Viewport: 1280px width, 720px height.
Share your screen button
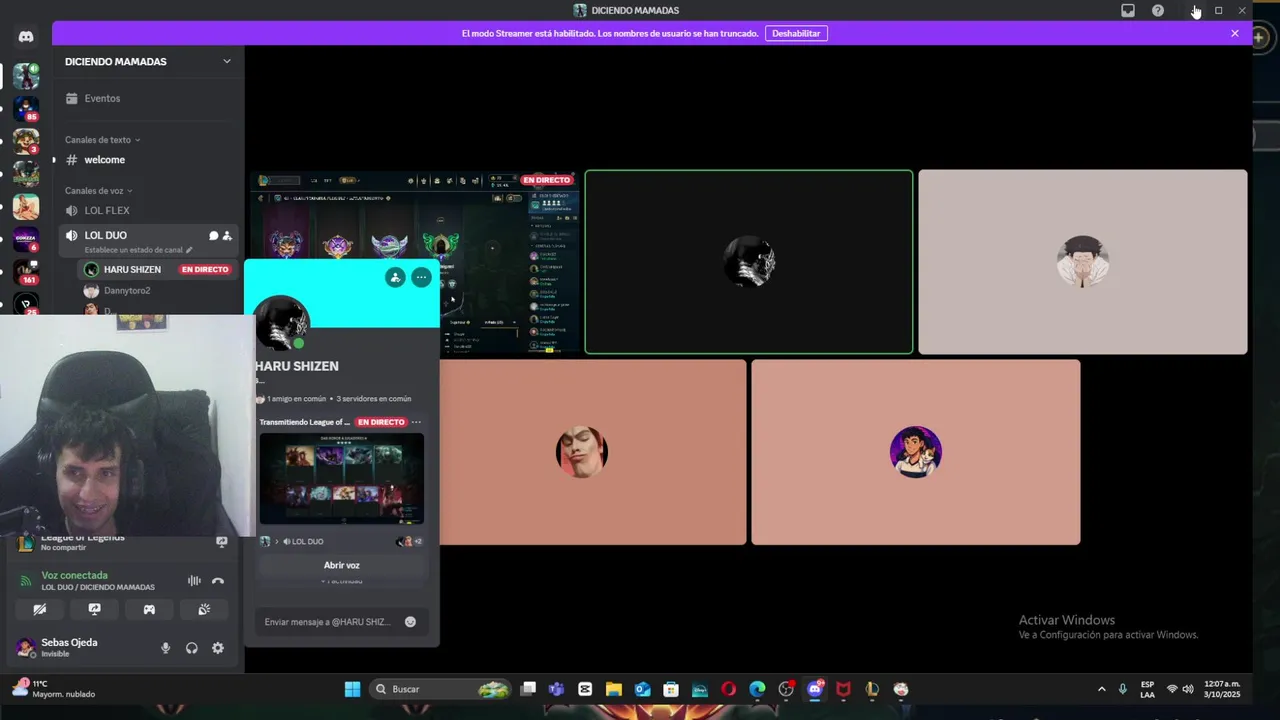pos(95,609)
